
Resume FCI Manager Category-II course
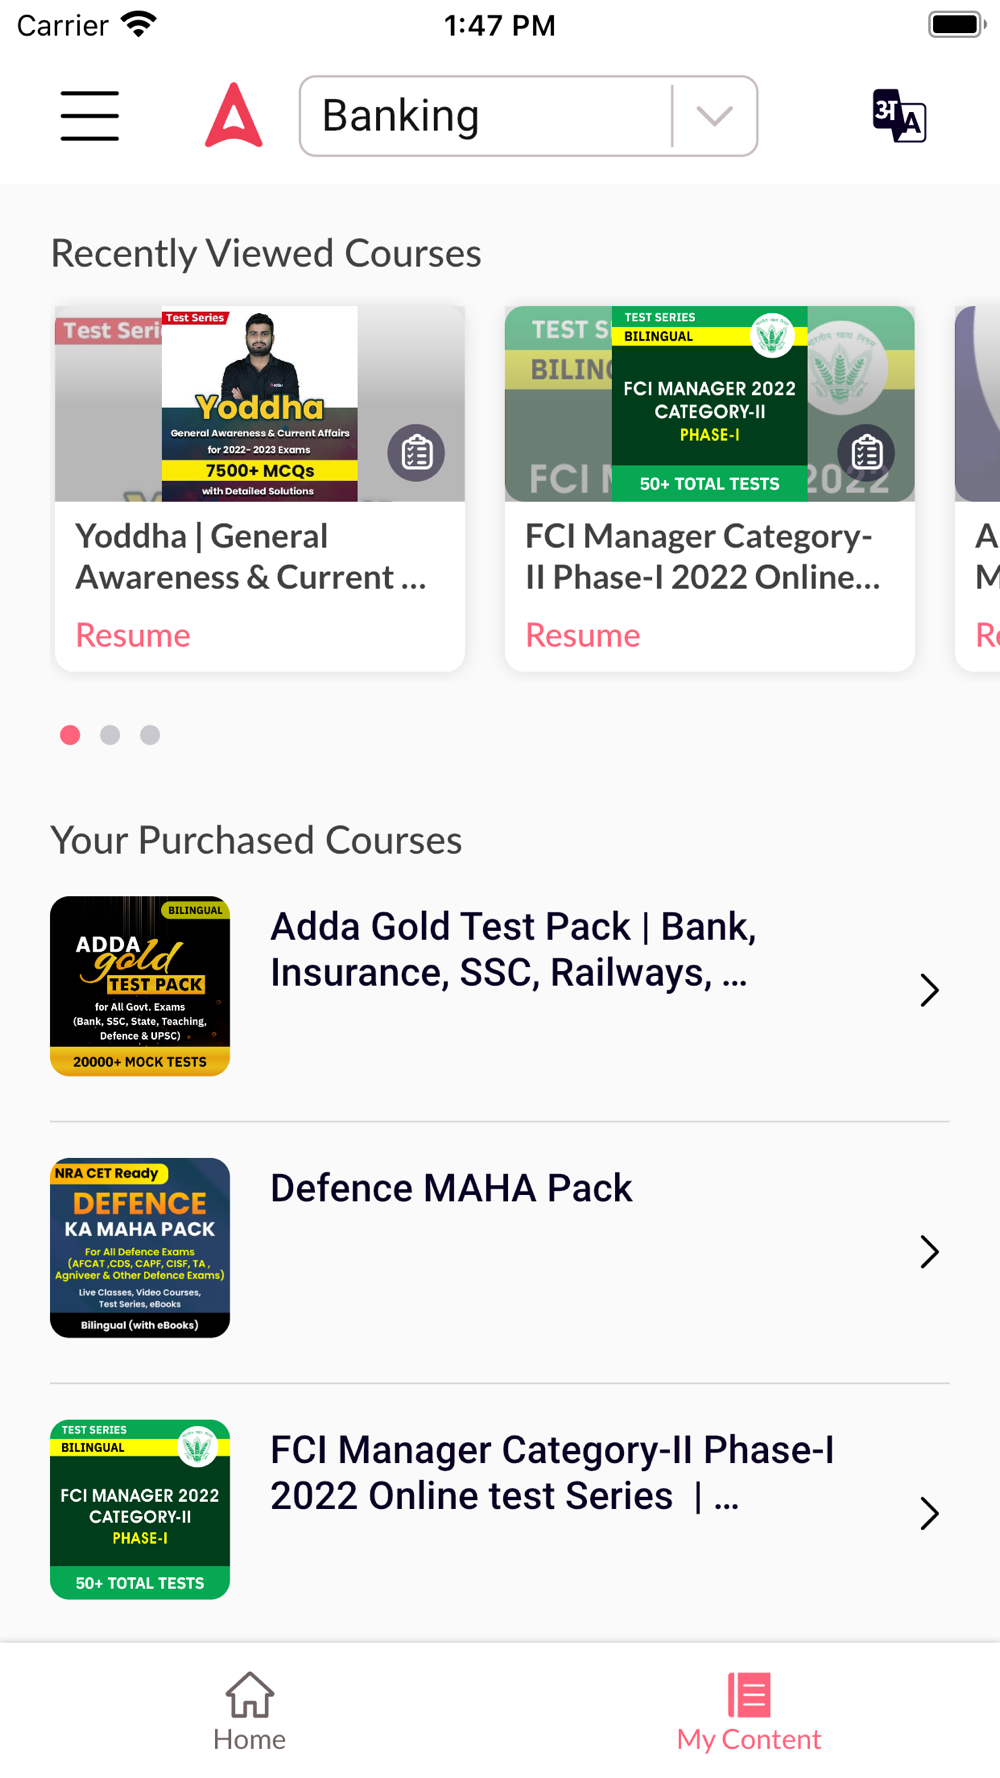[x=583, y=635]
